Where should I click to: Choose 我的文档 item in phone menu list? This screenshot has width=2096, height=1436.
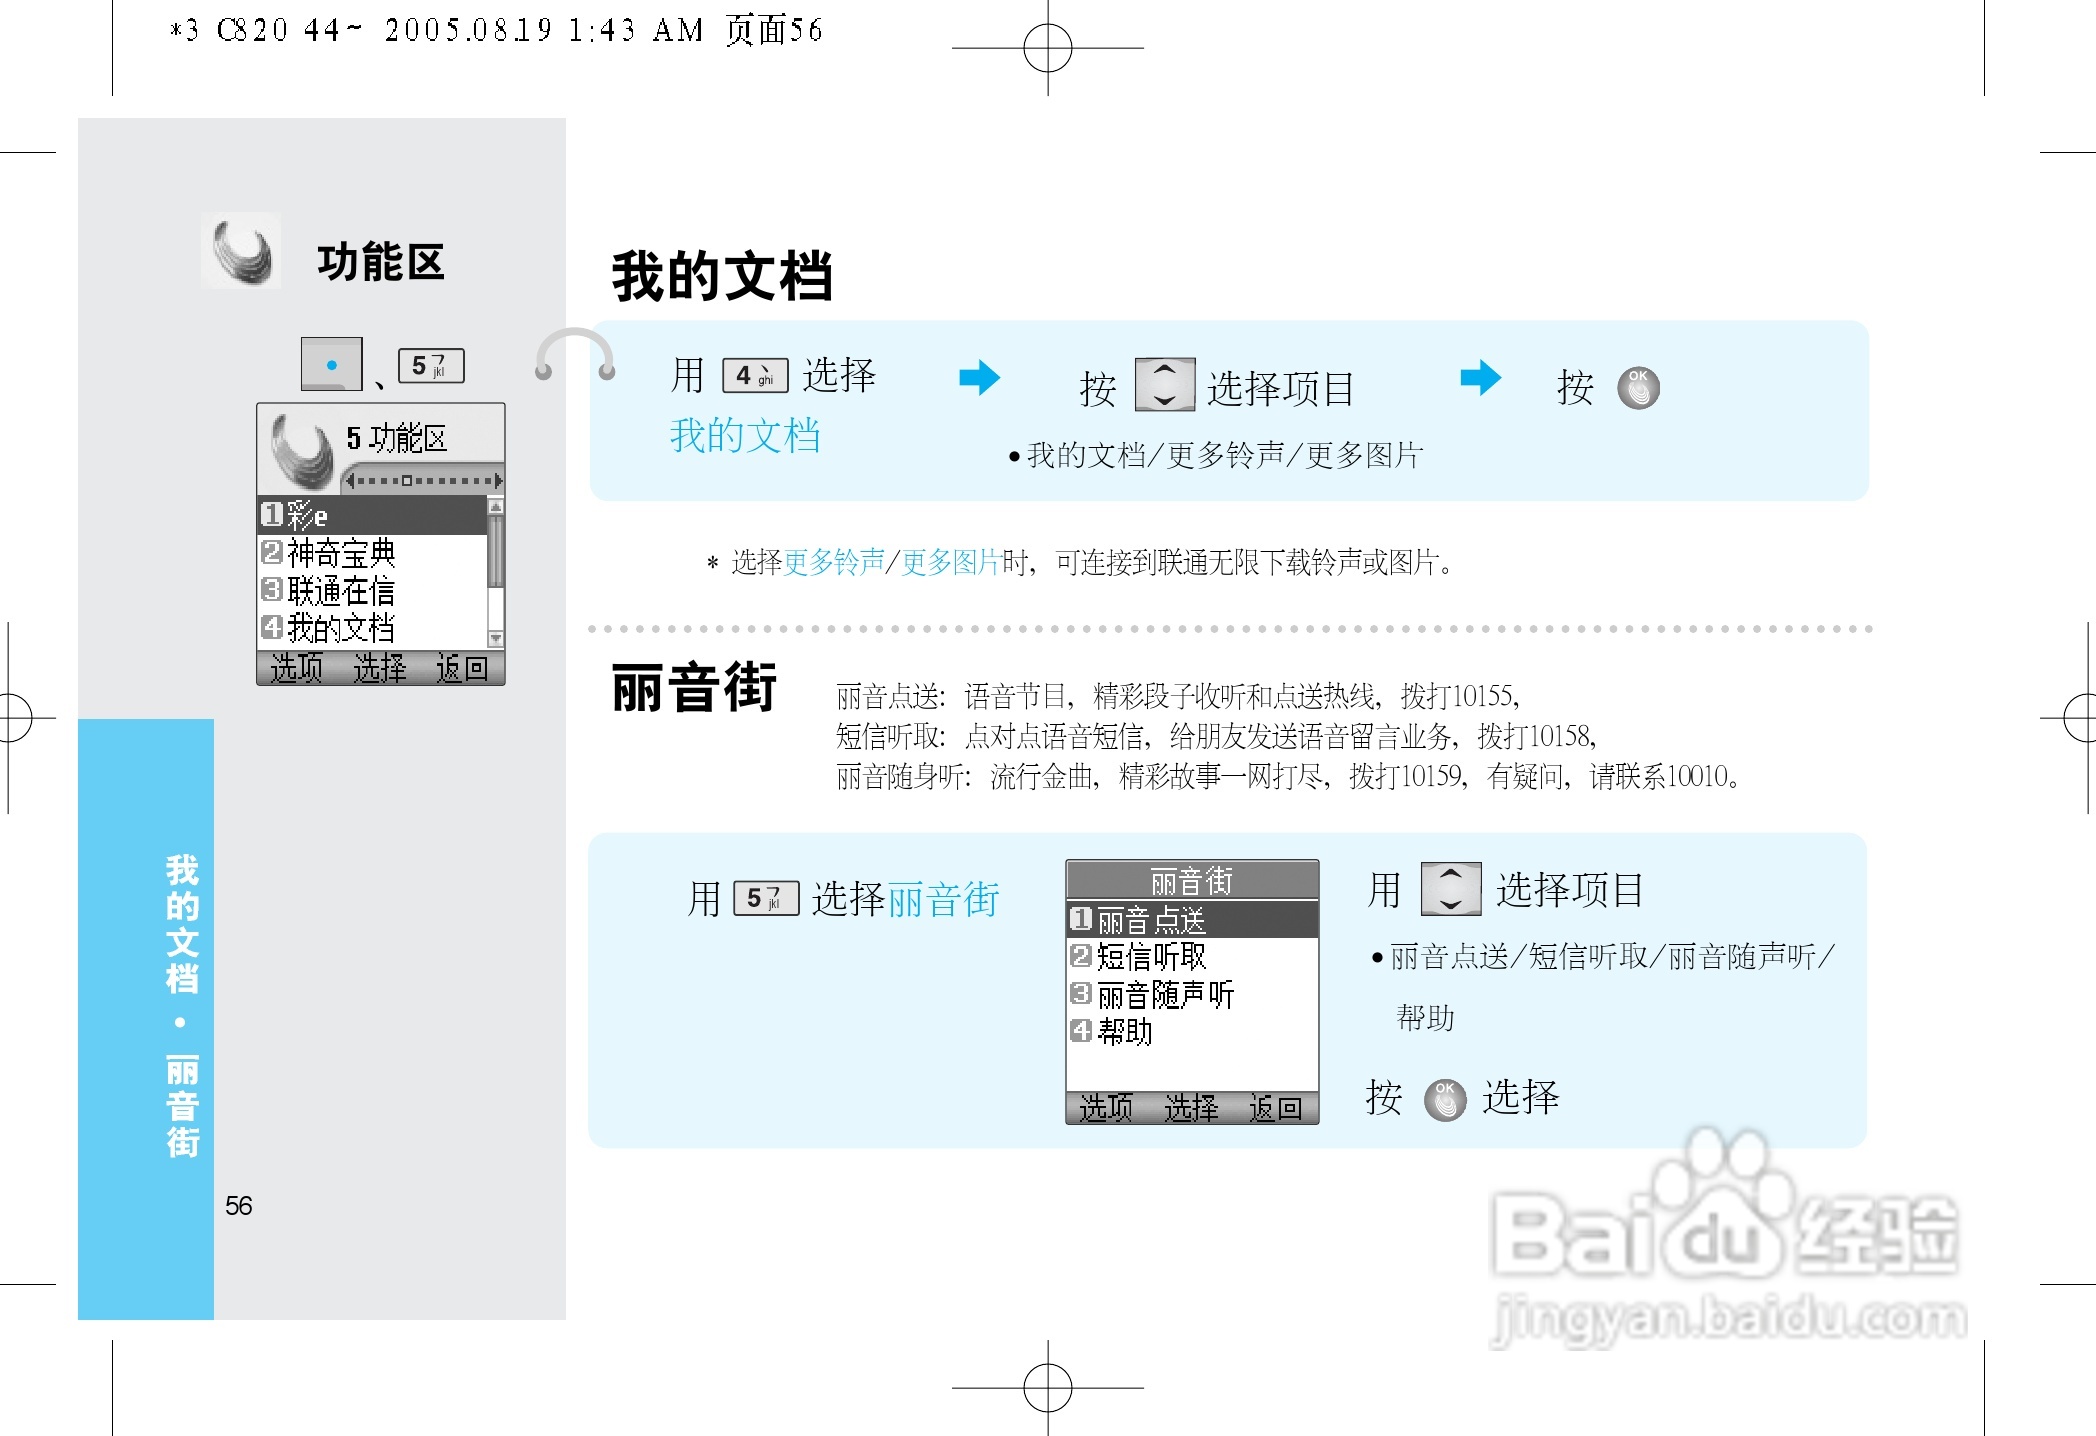[x=342, y=628]
